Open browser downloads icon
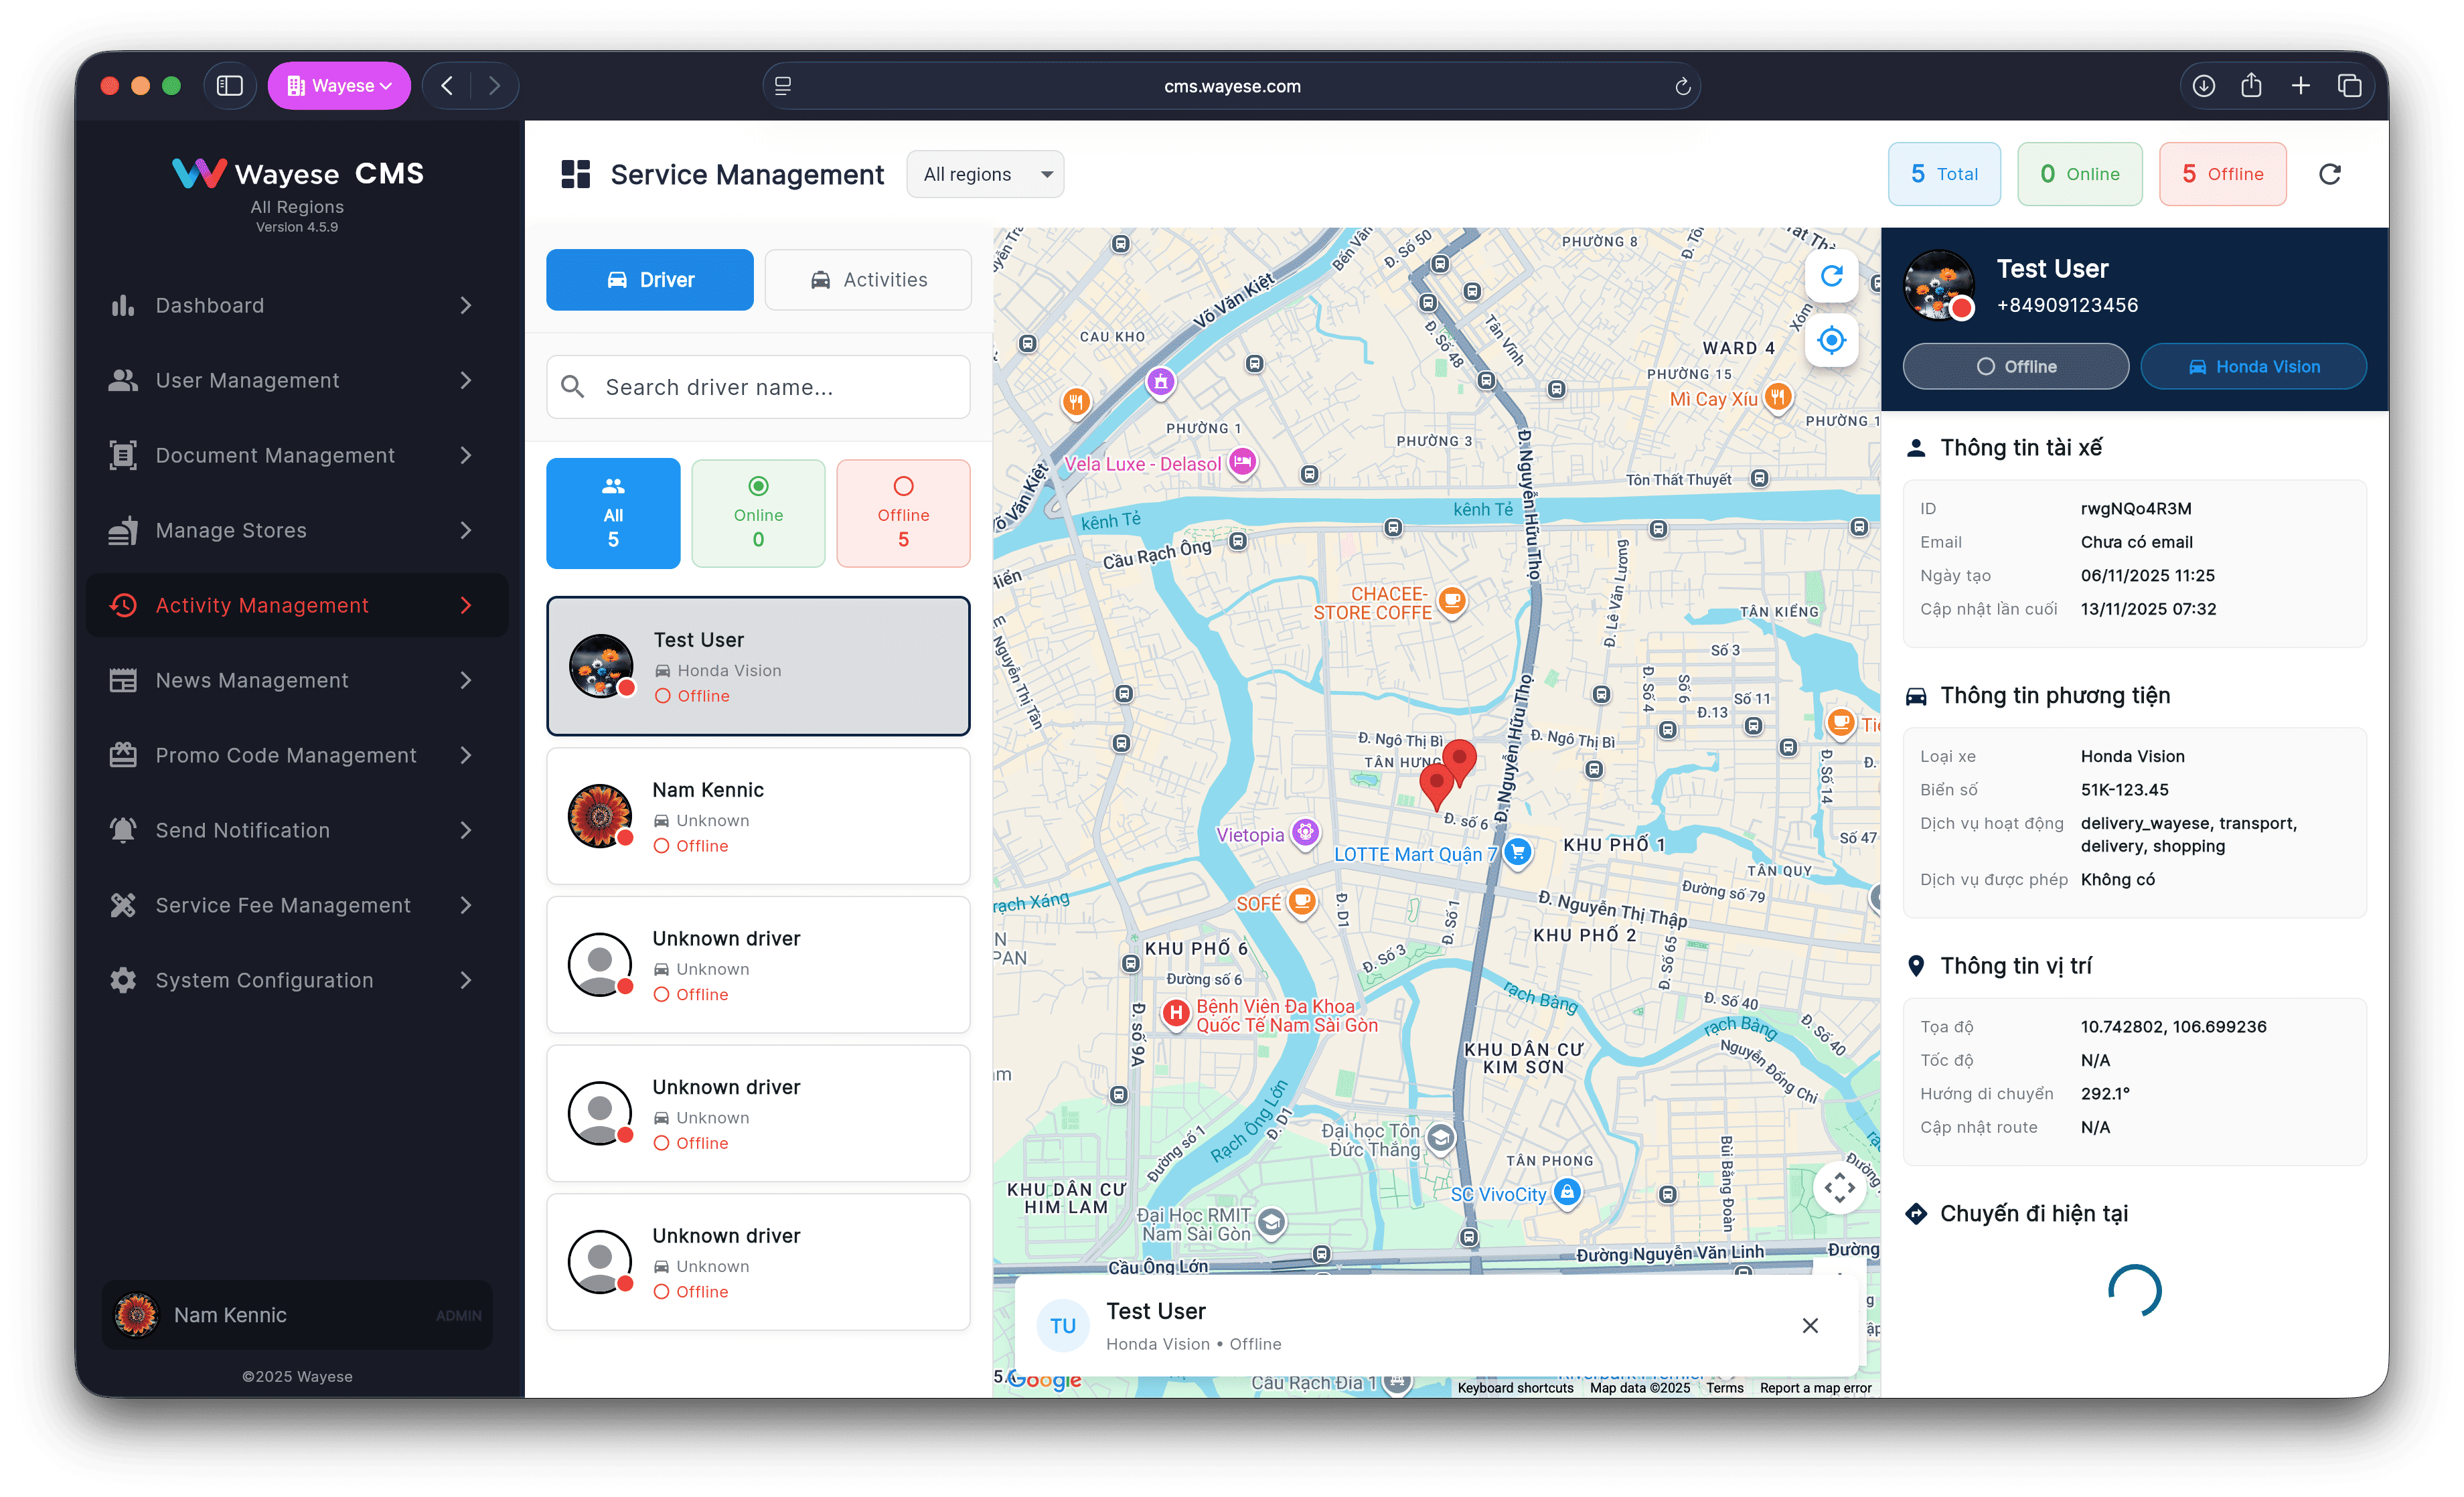The image size is (2464, 1497). (2203, 86)
